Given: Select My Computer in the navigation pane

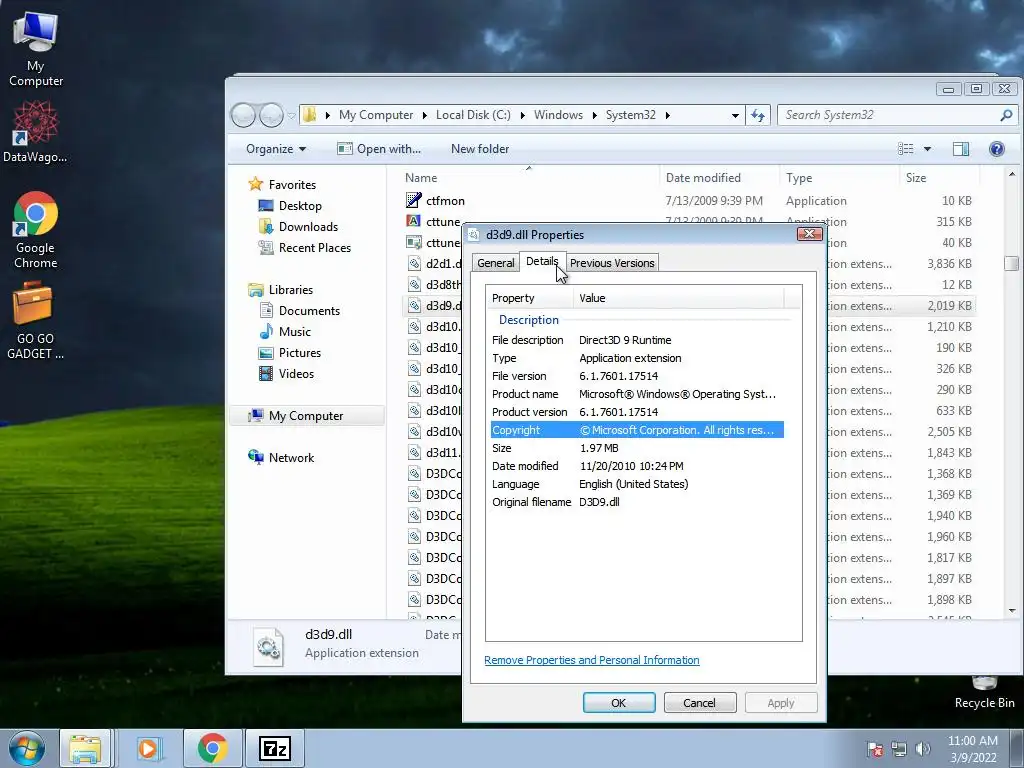Looking at the screenshot, I should pyautogui.click(x=306, y=416).
